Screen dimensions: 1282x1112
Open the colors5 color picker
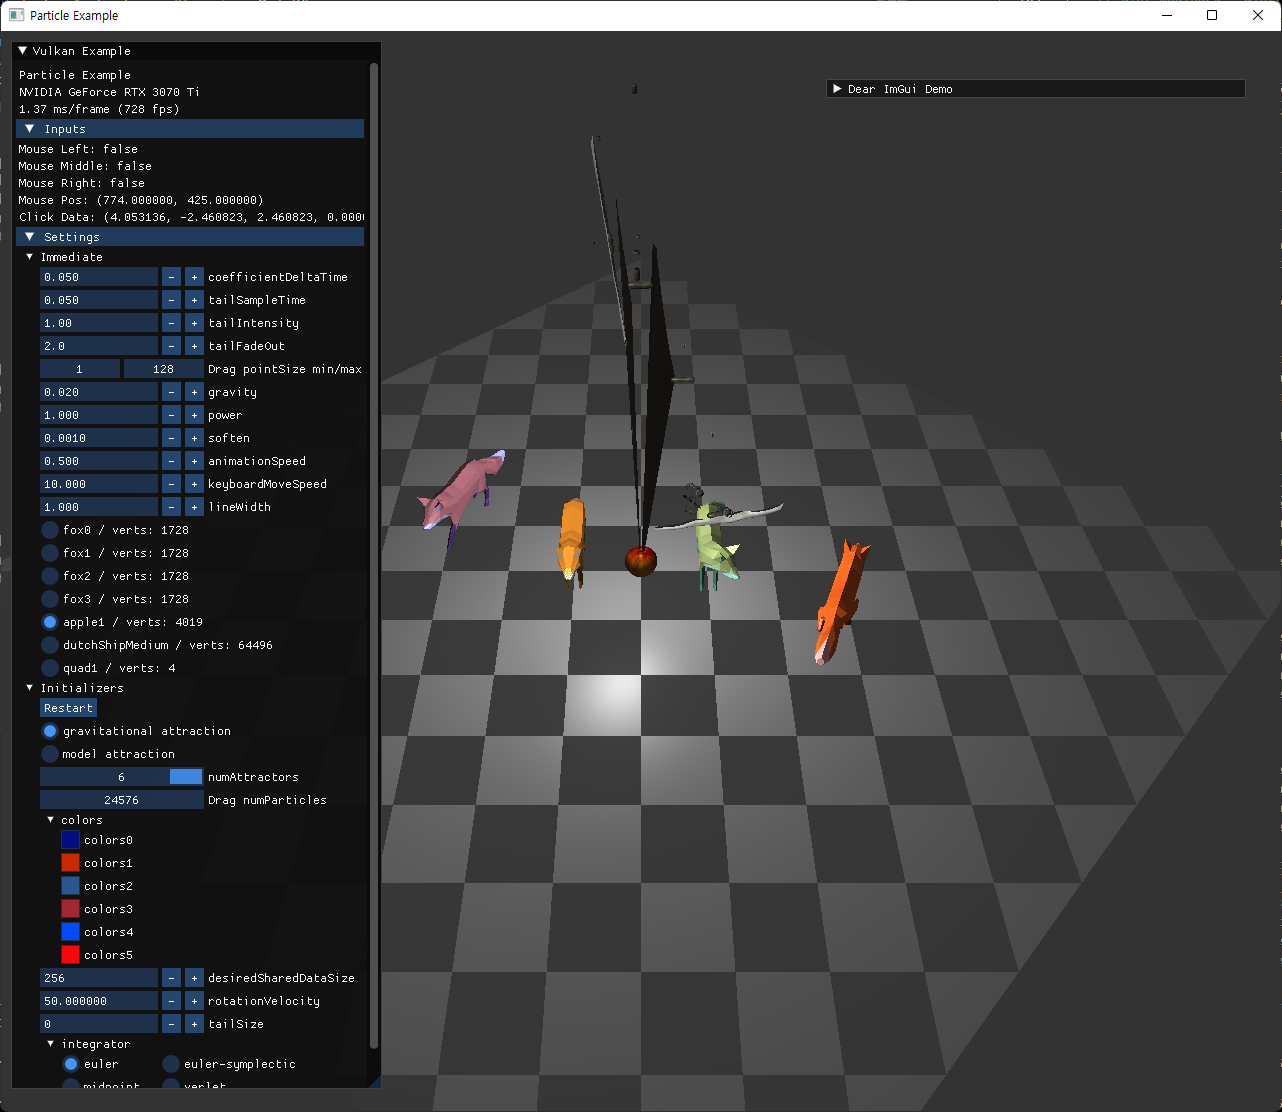pyautogui.click(x=70, y=955)
